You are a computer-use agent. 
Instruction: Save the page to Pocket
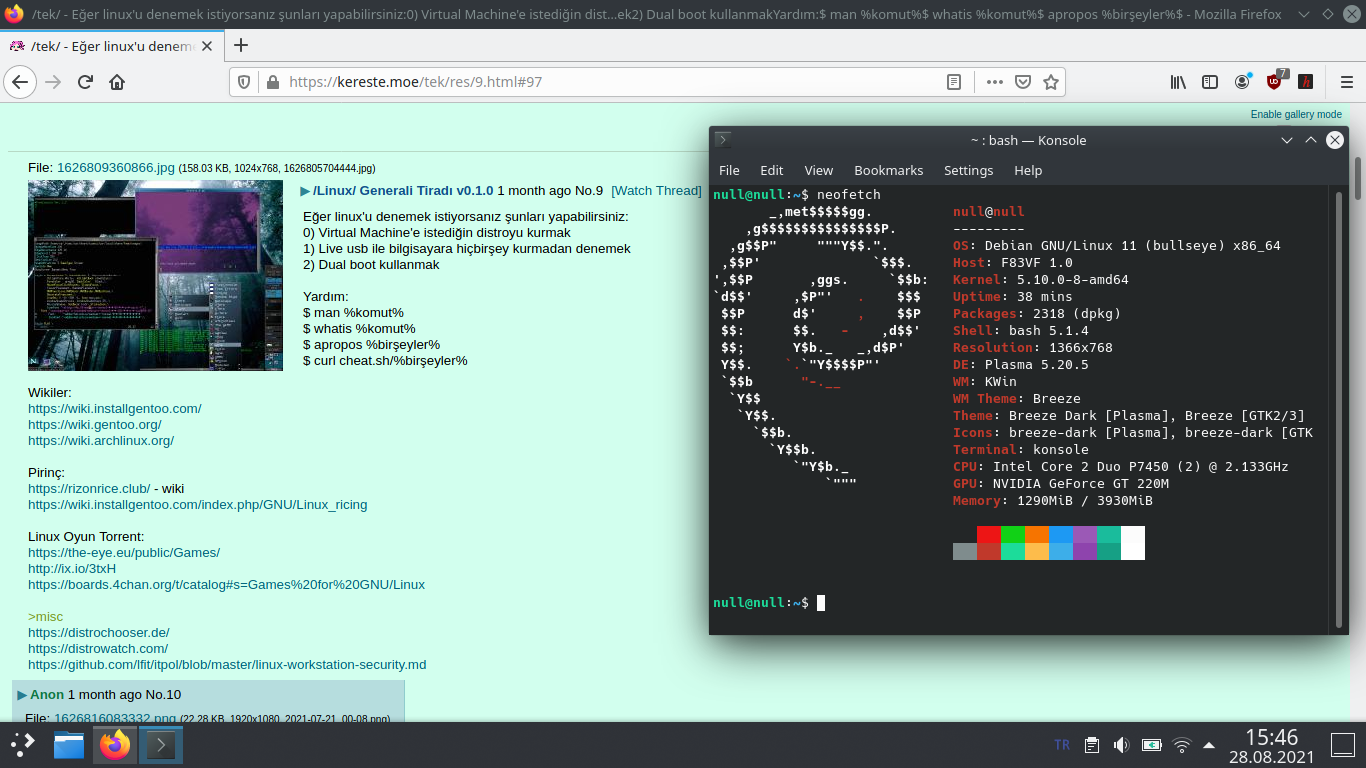point(1022,82)
